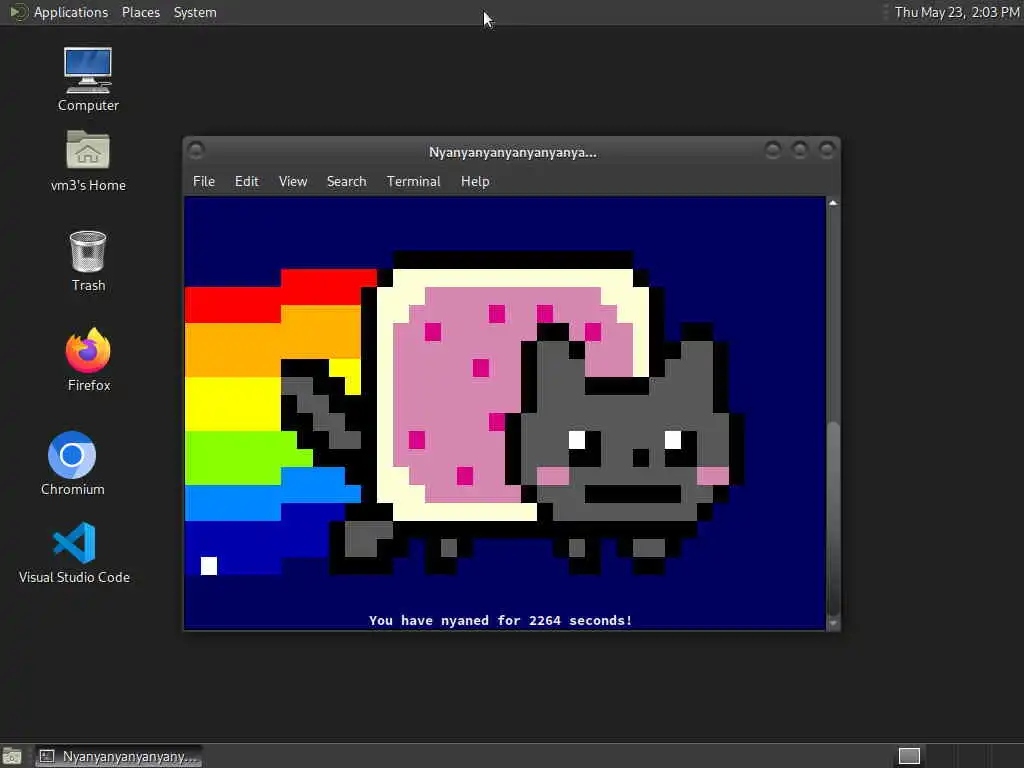Screen dimensions: 1024x768
Task: Launch Firefox from the desktop
Action: (x=89, y=360)
